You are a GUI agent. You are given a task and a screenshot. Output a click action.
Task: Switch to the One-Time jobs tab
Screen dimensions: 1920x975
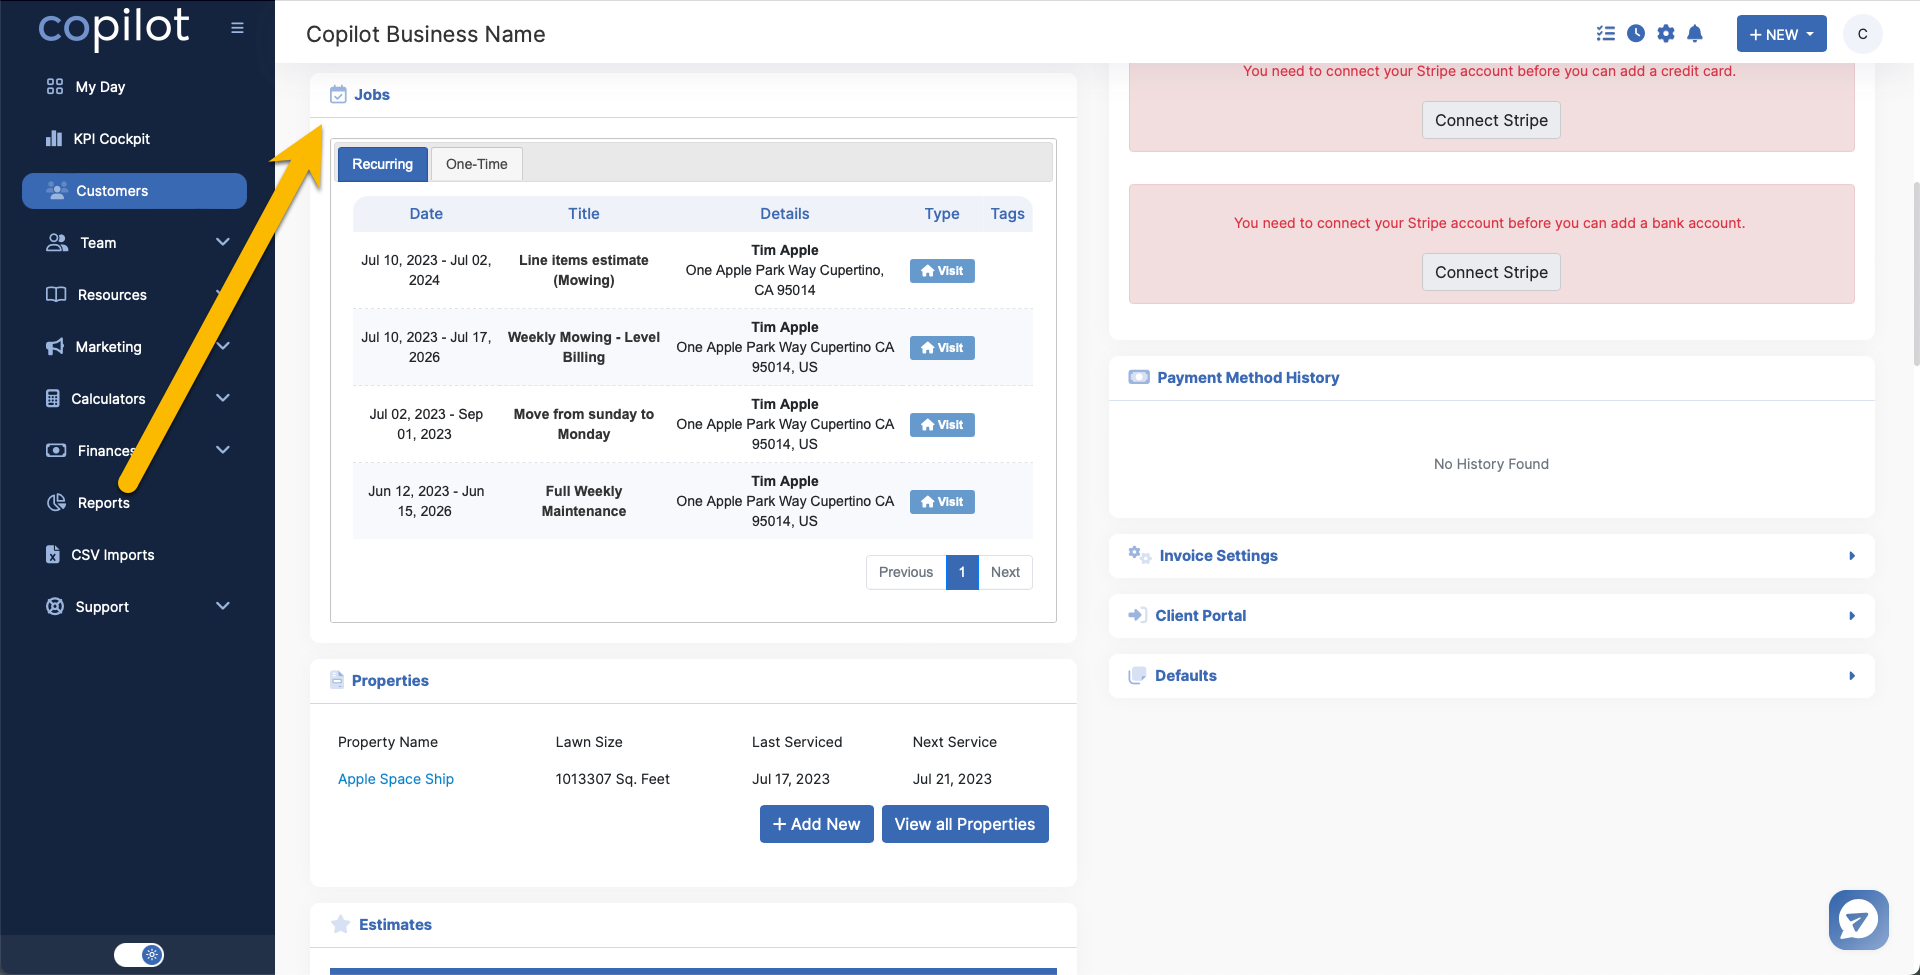coord(476,164)
